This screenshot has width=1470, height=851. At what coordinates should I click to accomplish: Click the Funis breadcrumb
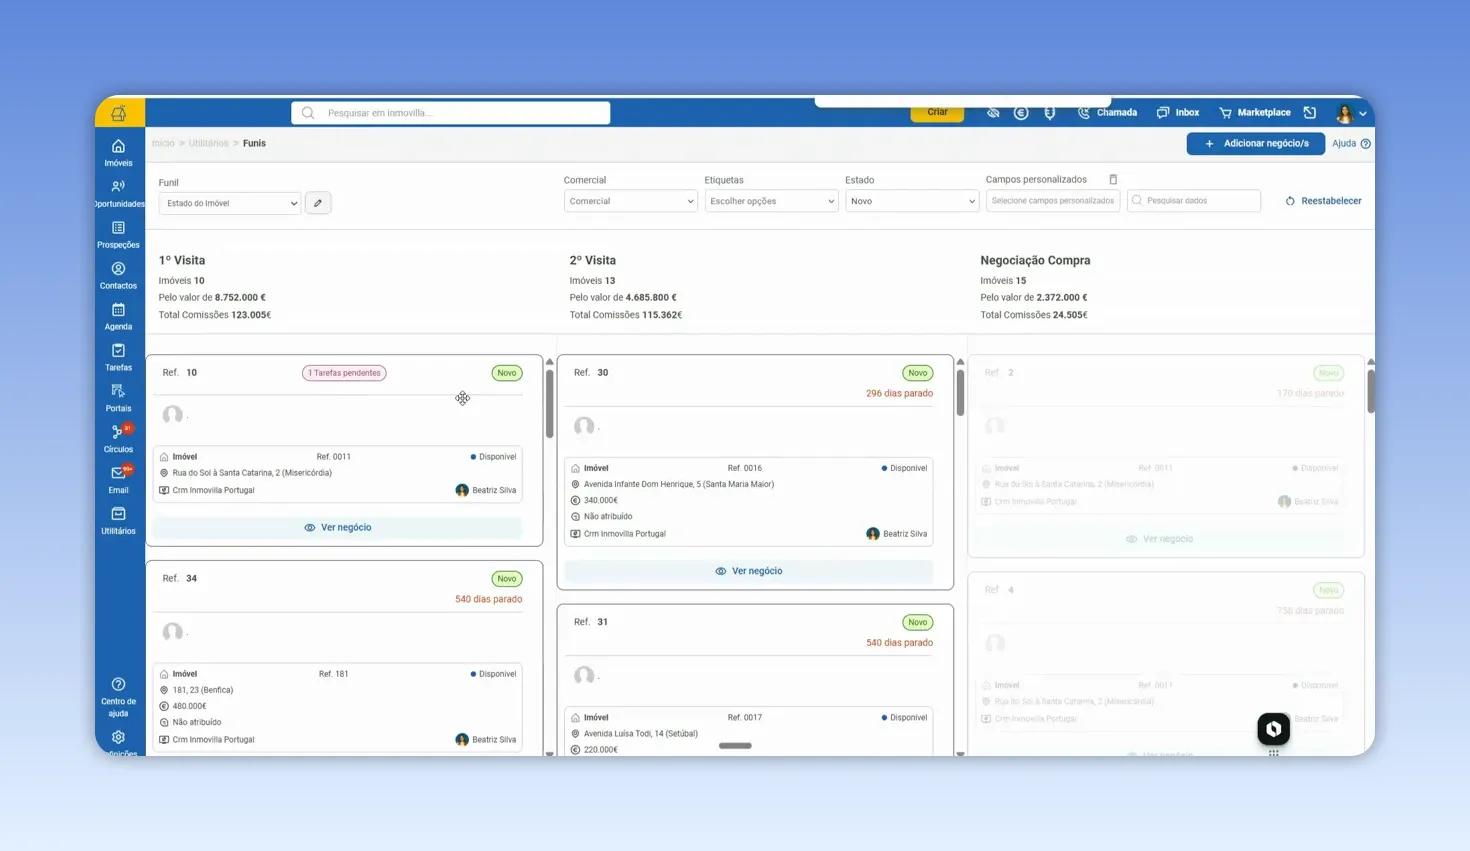[254, 144]
